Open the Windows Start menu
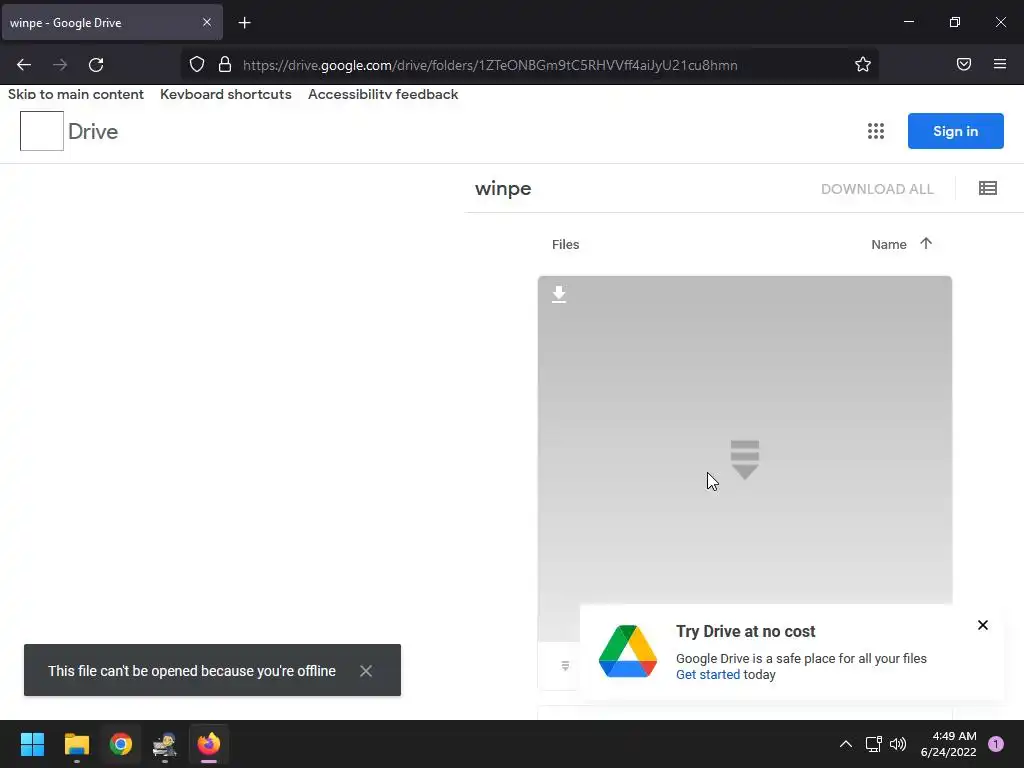The image size is (1024, 768). (32, 744)
